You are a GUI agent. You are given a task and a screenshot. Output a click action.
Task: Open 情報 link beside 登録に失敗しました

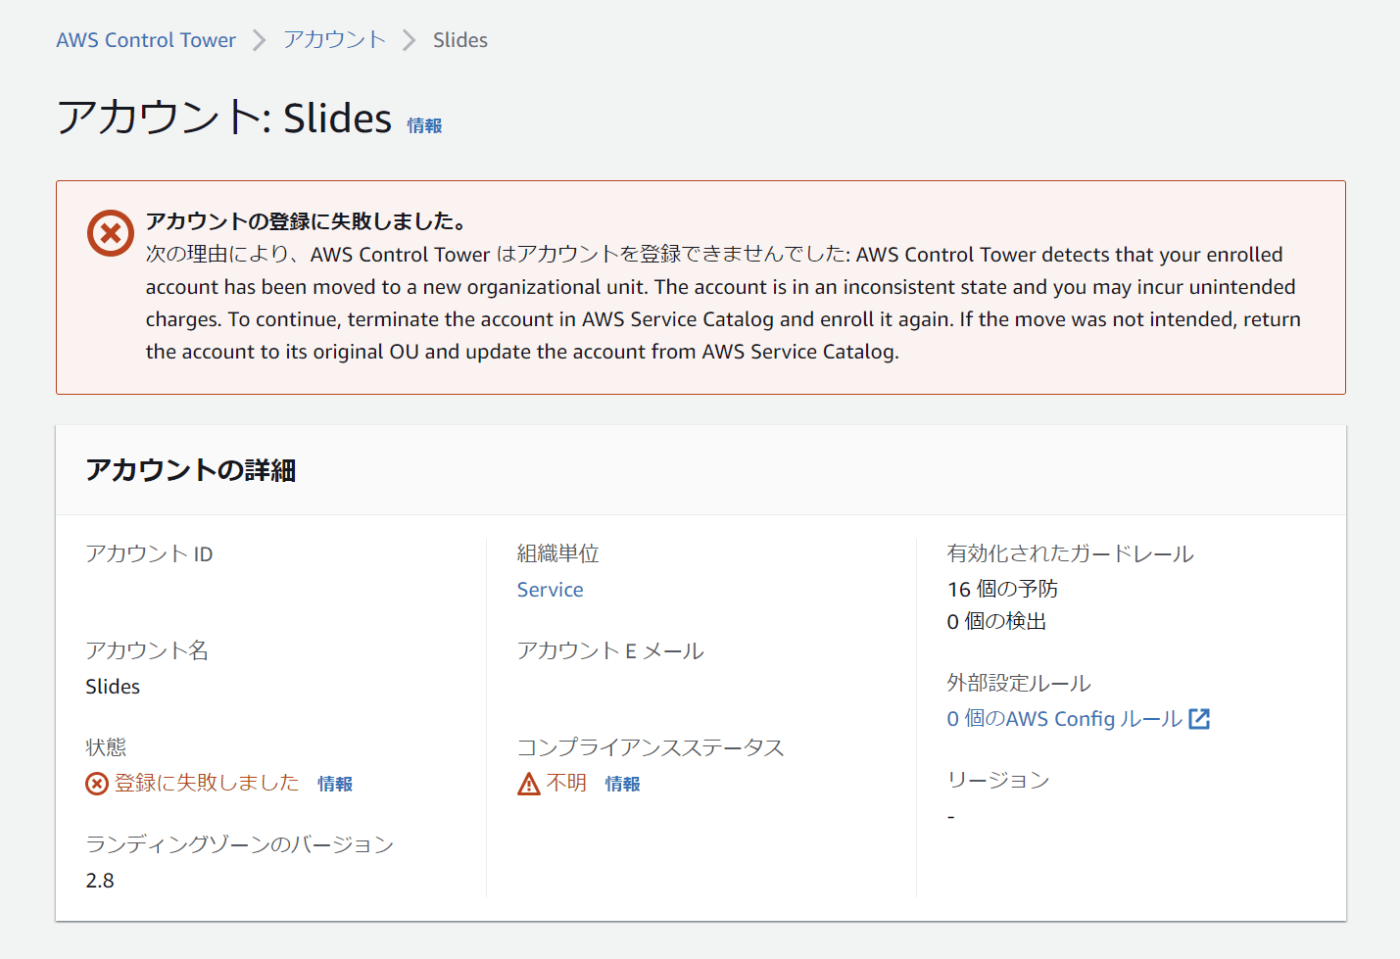[x=335, y=784]
